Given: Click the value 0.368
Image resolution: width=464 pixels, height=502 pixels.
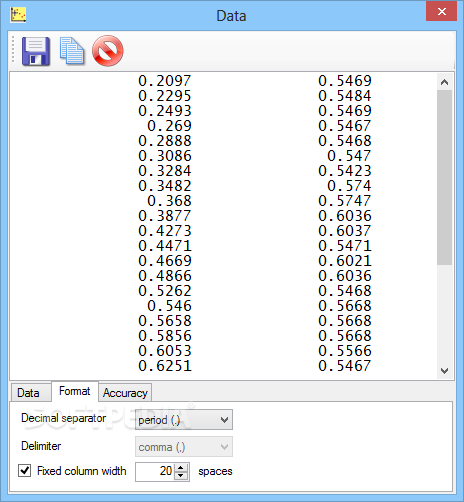Looking at the screenshot, I should 169,201.
